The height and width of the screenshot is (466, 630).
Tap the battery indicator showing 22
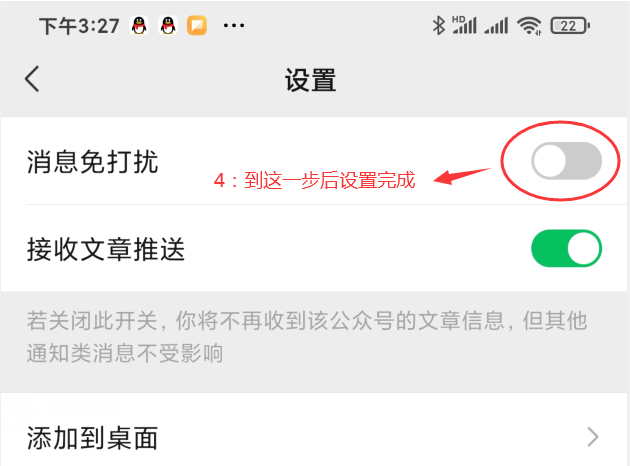[x=570, y=26]
